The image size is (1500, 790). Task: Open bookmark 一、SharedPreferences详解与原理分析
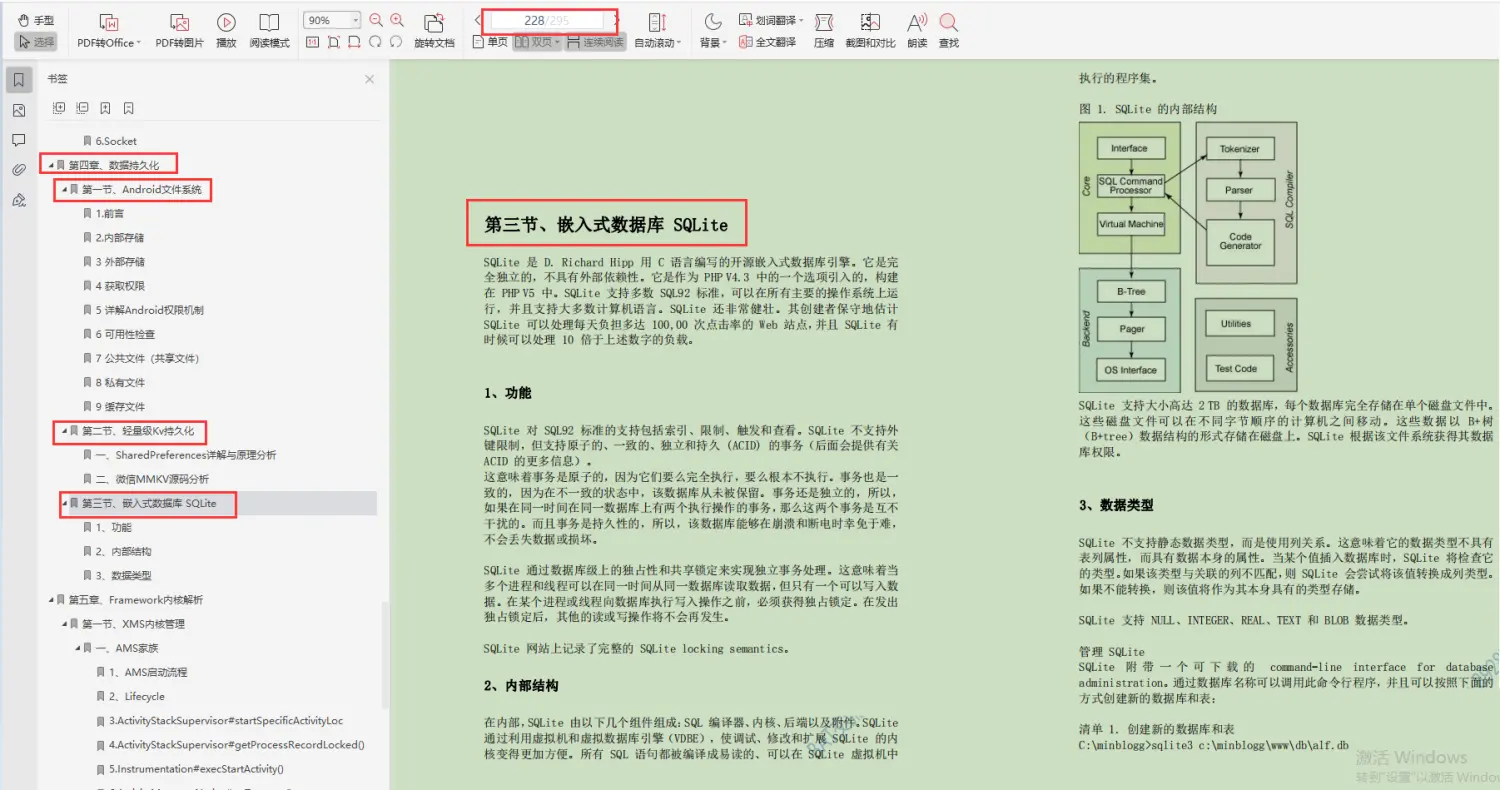pos(187,455)
